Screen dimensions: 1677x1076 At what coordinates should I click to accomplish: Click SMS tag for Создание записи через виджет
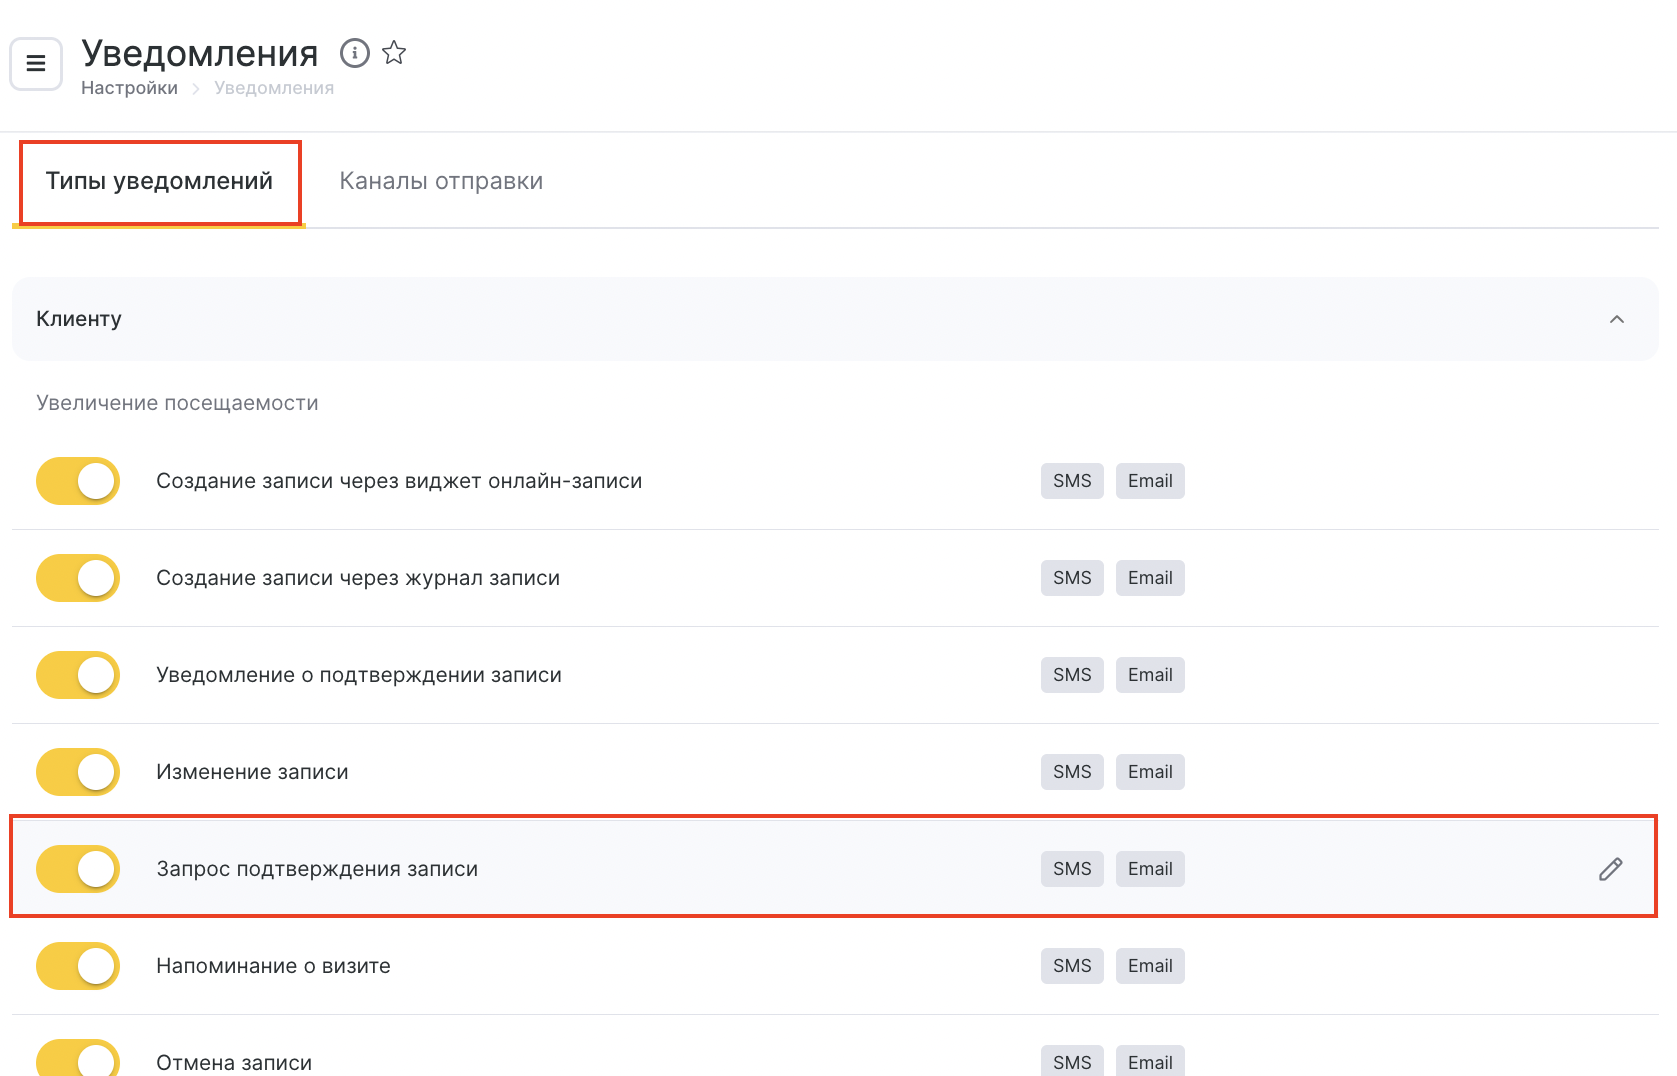(x=1072, y=481)
